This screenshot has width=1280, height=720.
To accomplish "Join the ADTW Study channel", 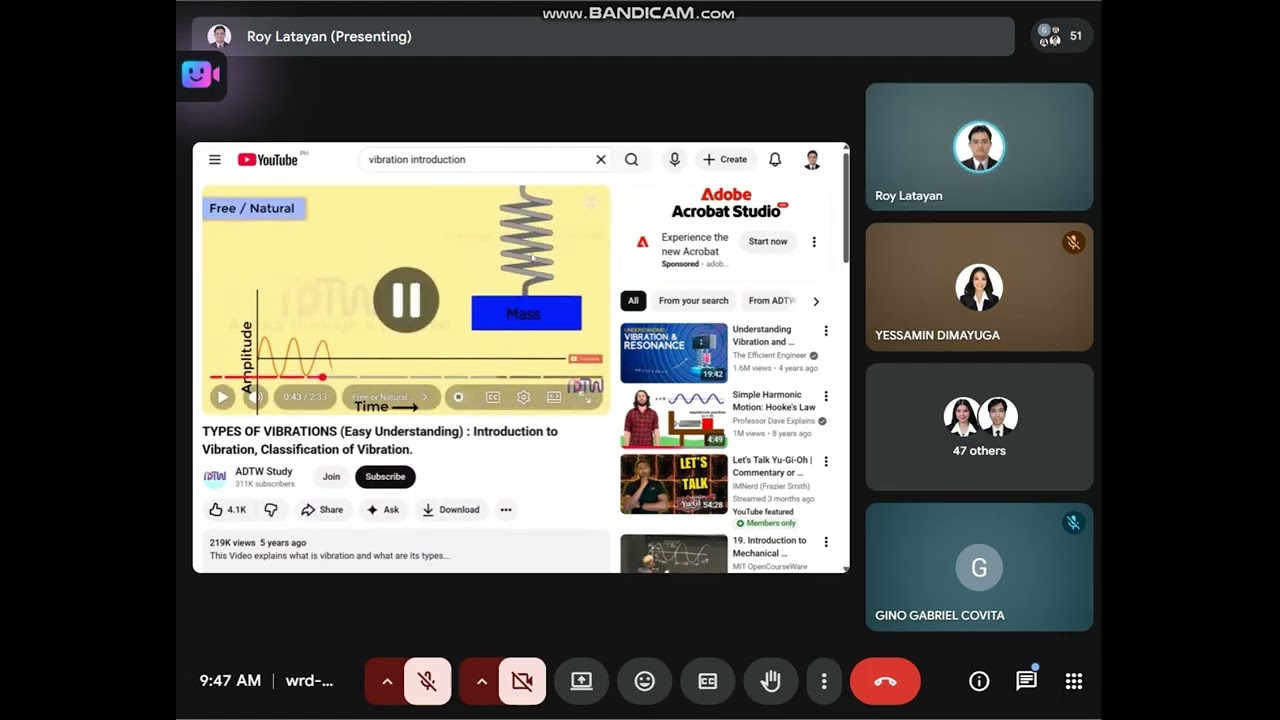I will (331, 477).
